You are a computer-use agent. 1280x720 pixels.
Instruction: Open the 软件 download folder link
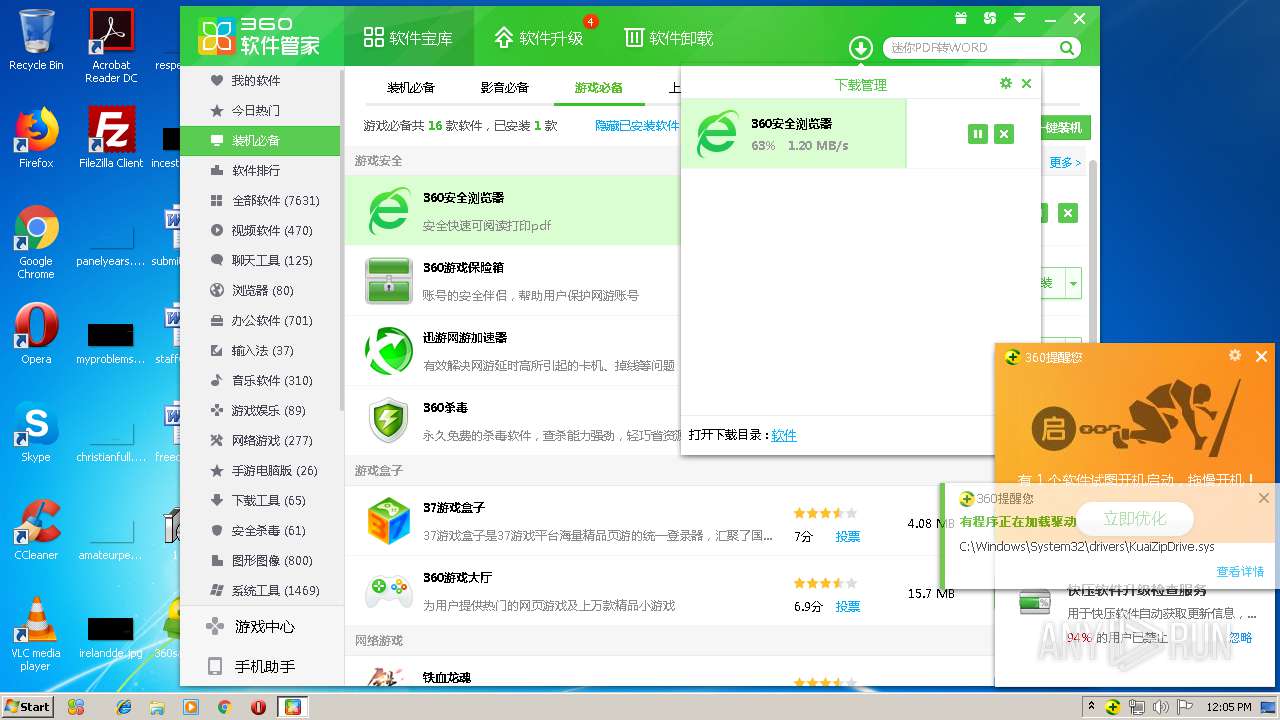pos(784,435)
